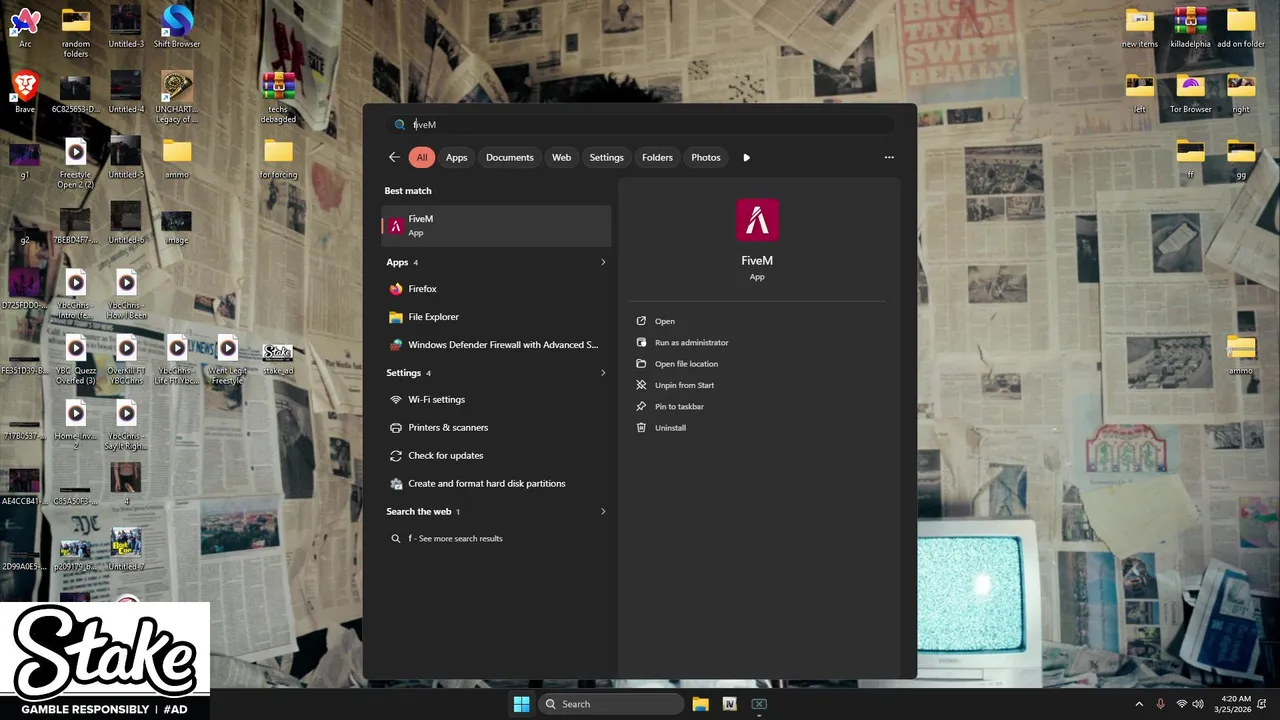Select the random folders desktop folder
The height and width of the screenshot is (720, 1280).
point(75,32)
